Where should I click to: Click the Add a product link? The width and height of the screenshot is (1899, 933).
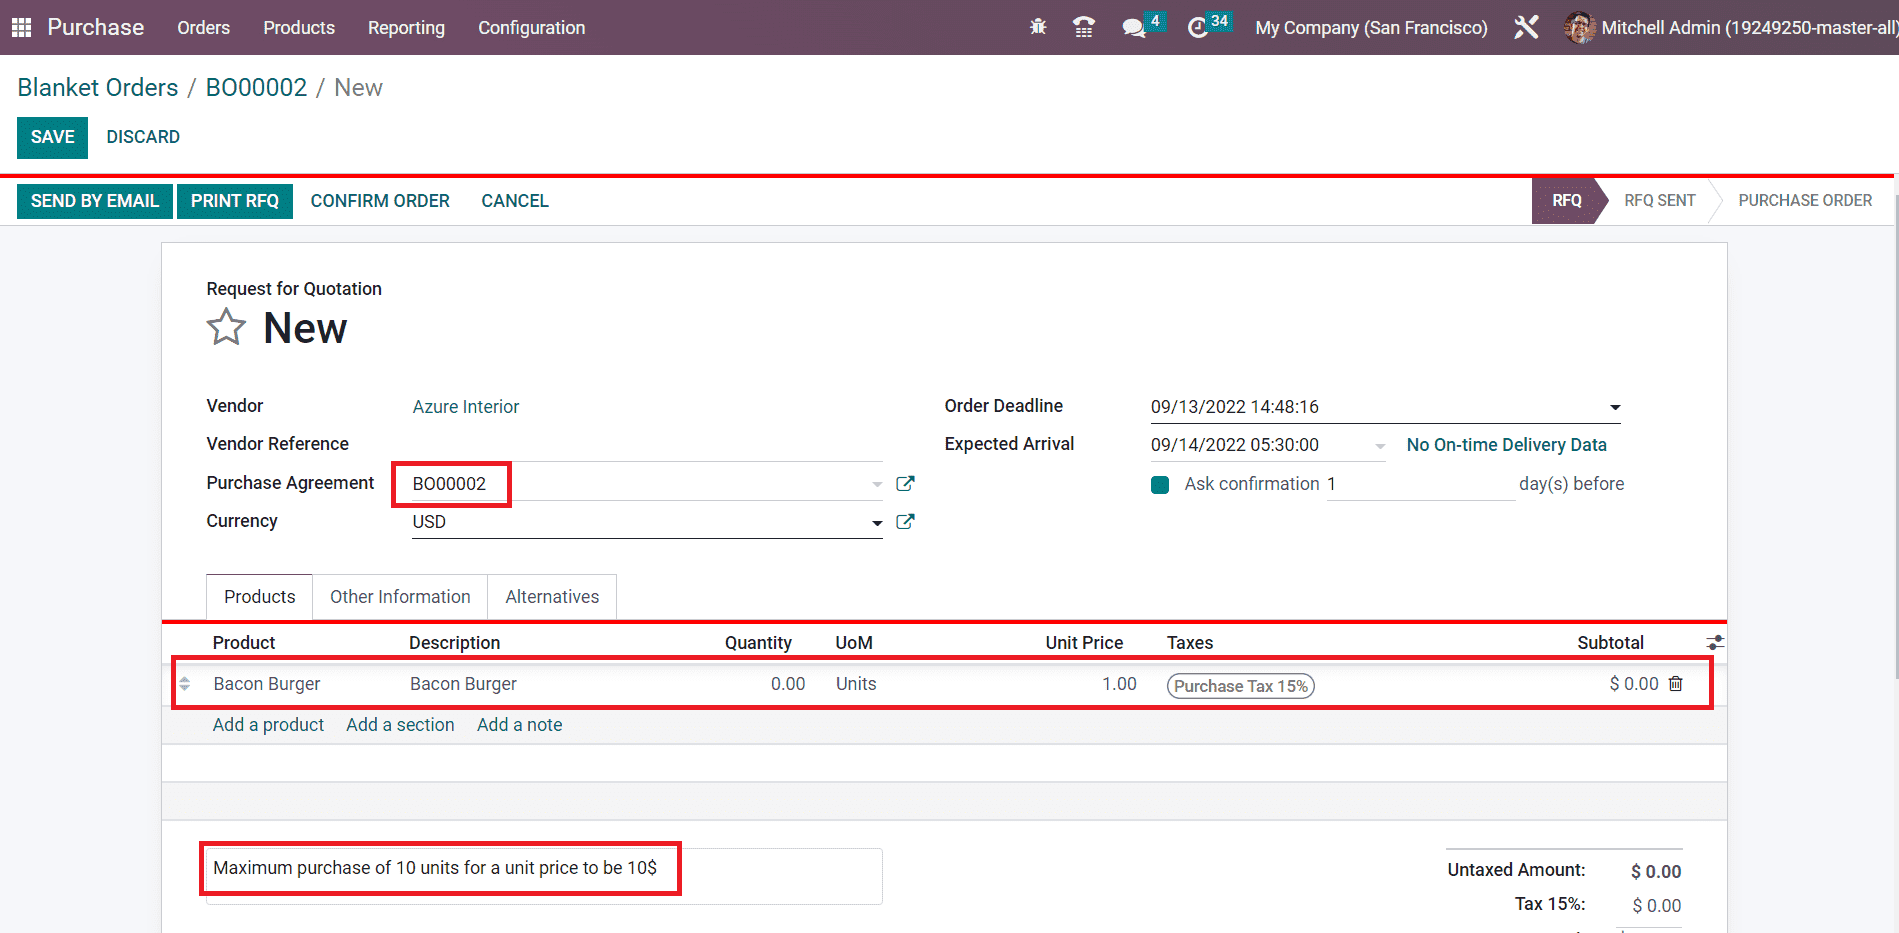(268, 725)
